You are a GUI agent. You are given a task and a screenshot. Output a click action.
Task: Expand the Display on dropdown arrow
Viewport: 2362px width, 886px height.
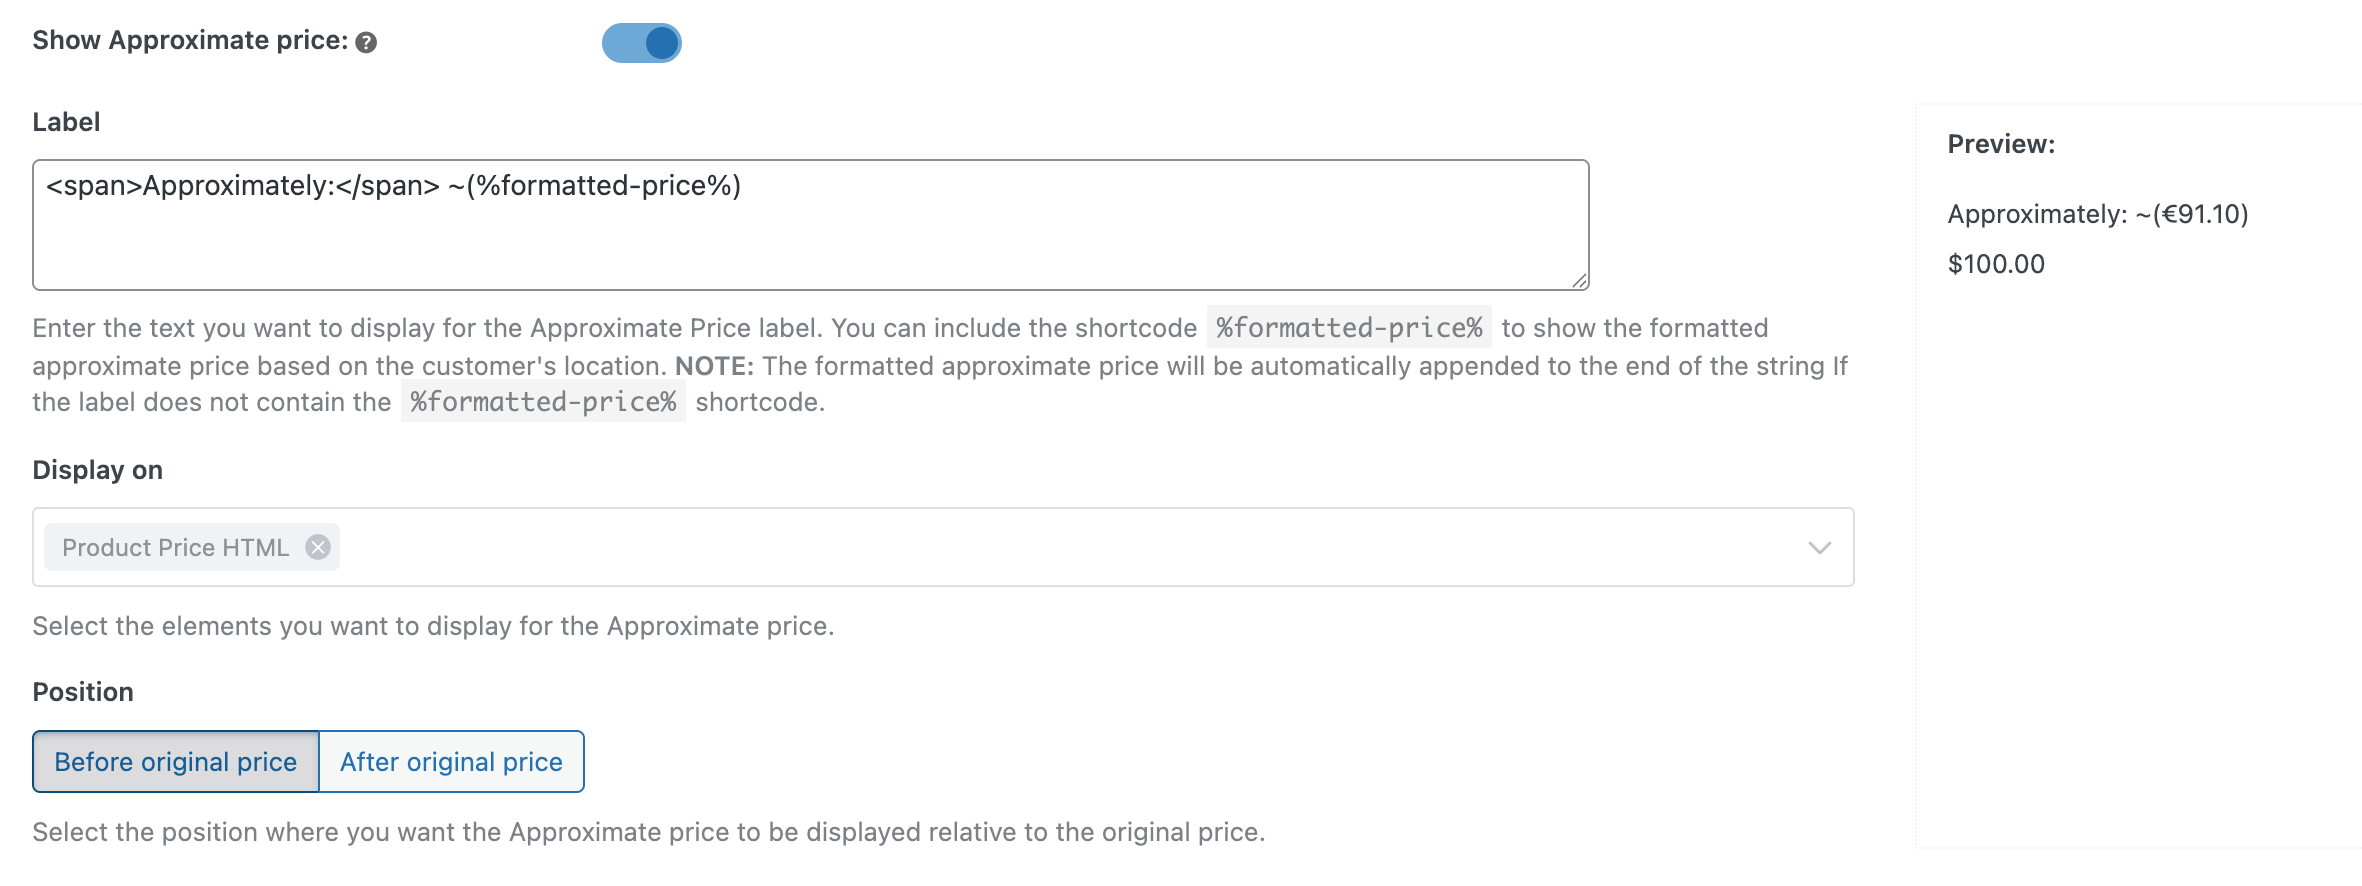click(1819, 547)
